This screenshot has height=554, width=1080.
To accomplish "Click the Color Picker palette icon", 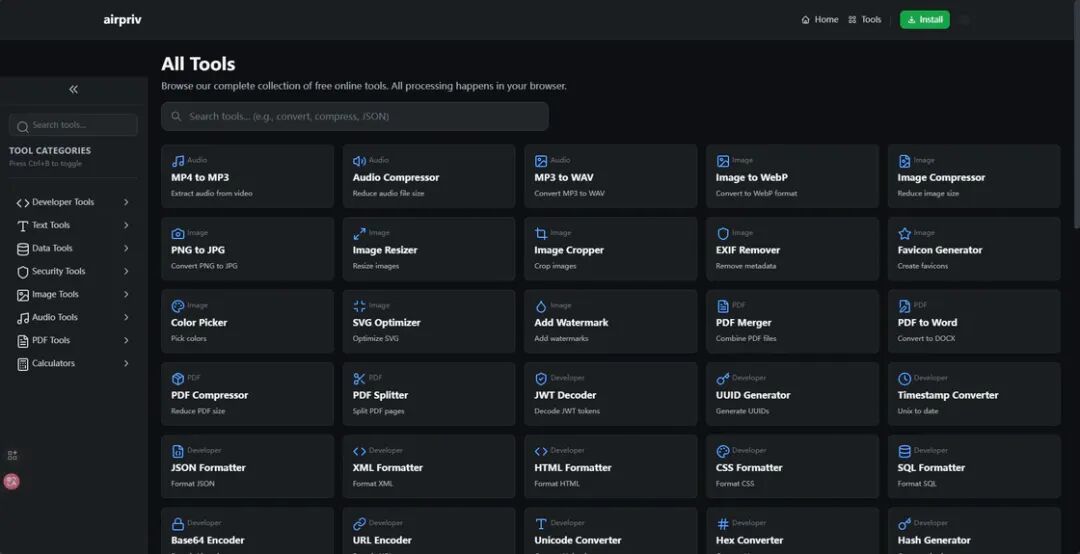I will [x=178, y=306].
